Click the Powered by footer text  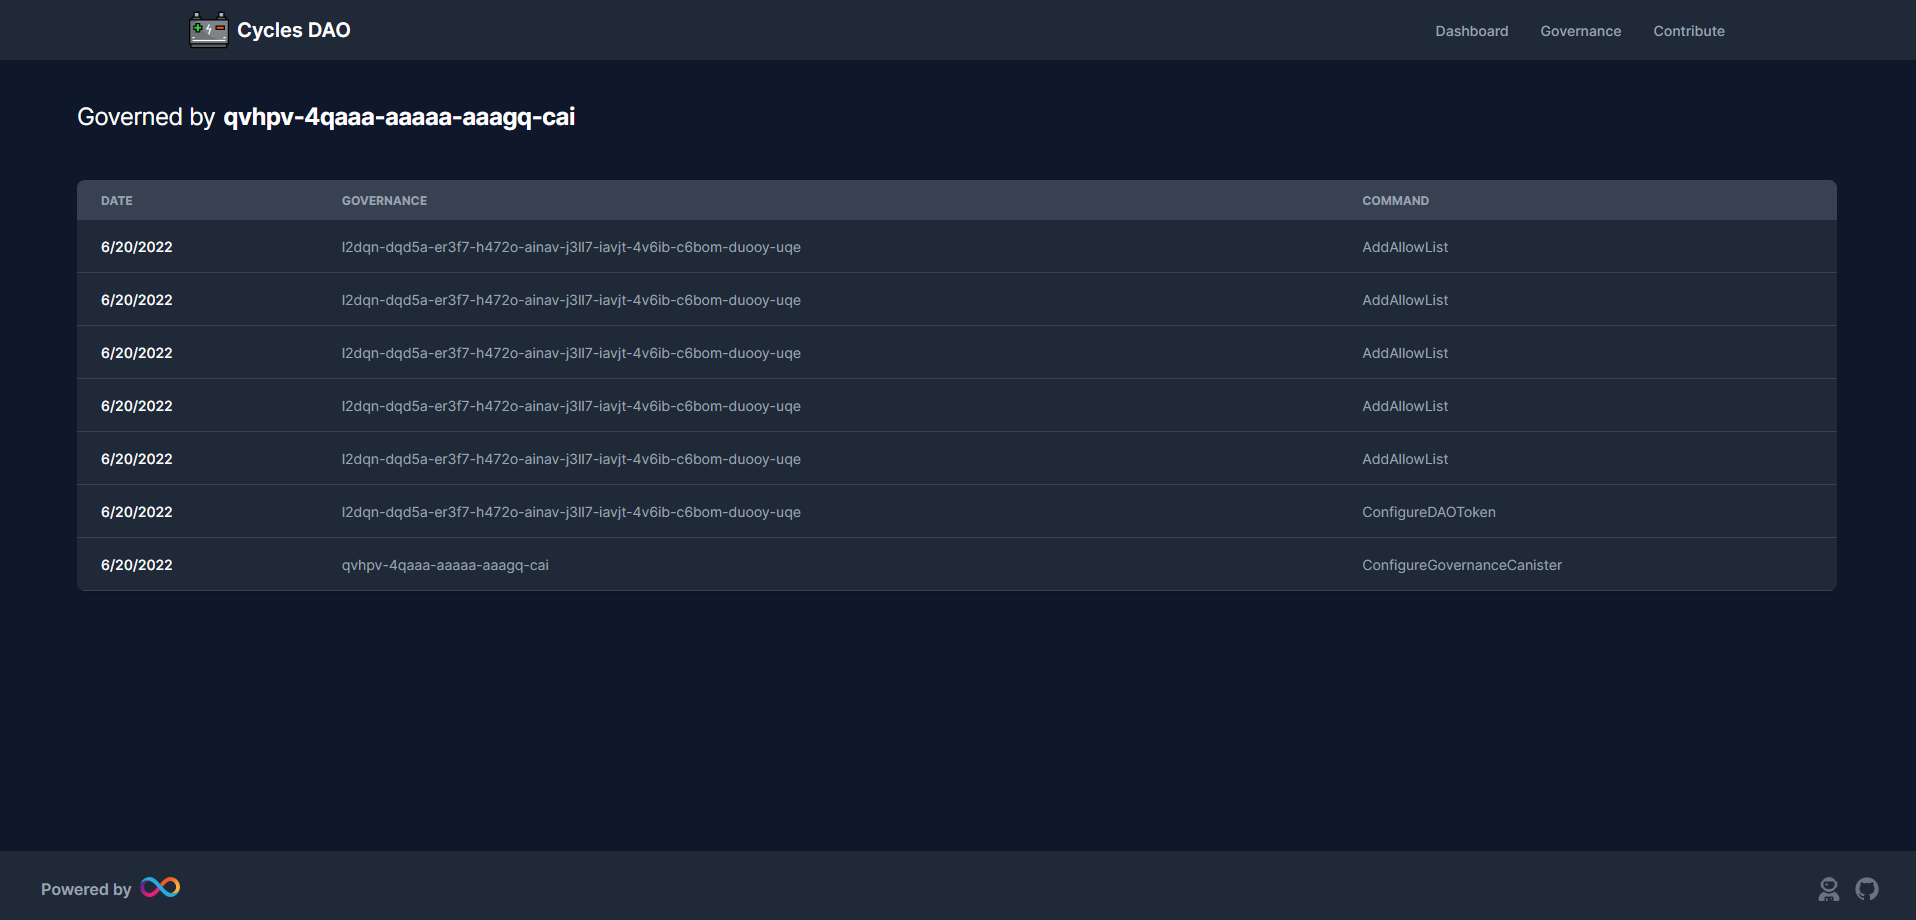click(x=88, y=888)
